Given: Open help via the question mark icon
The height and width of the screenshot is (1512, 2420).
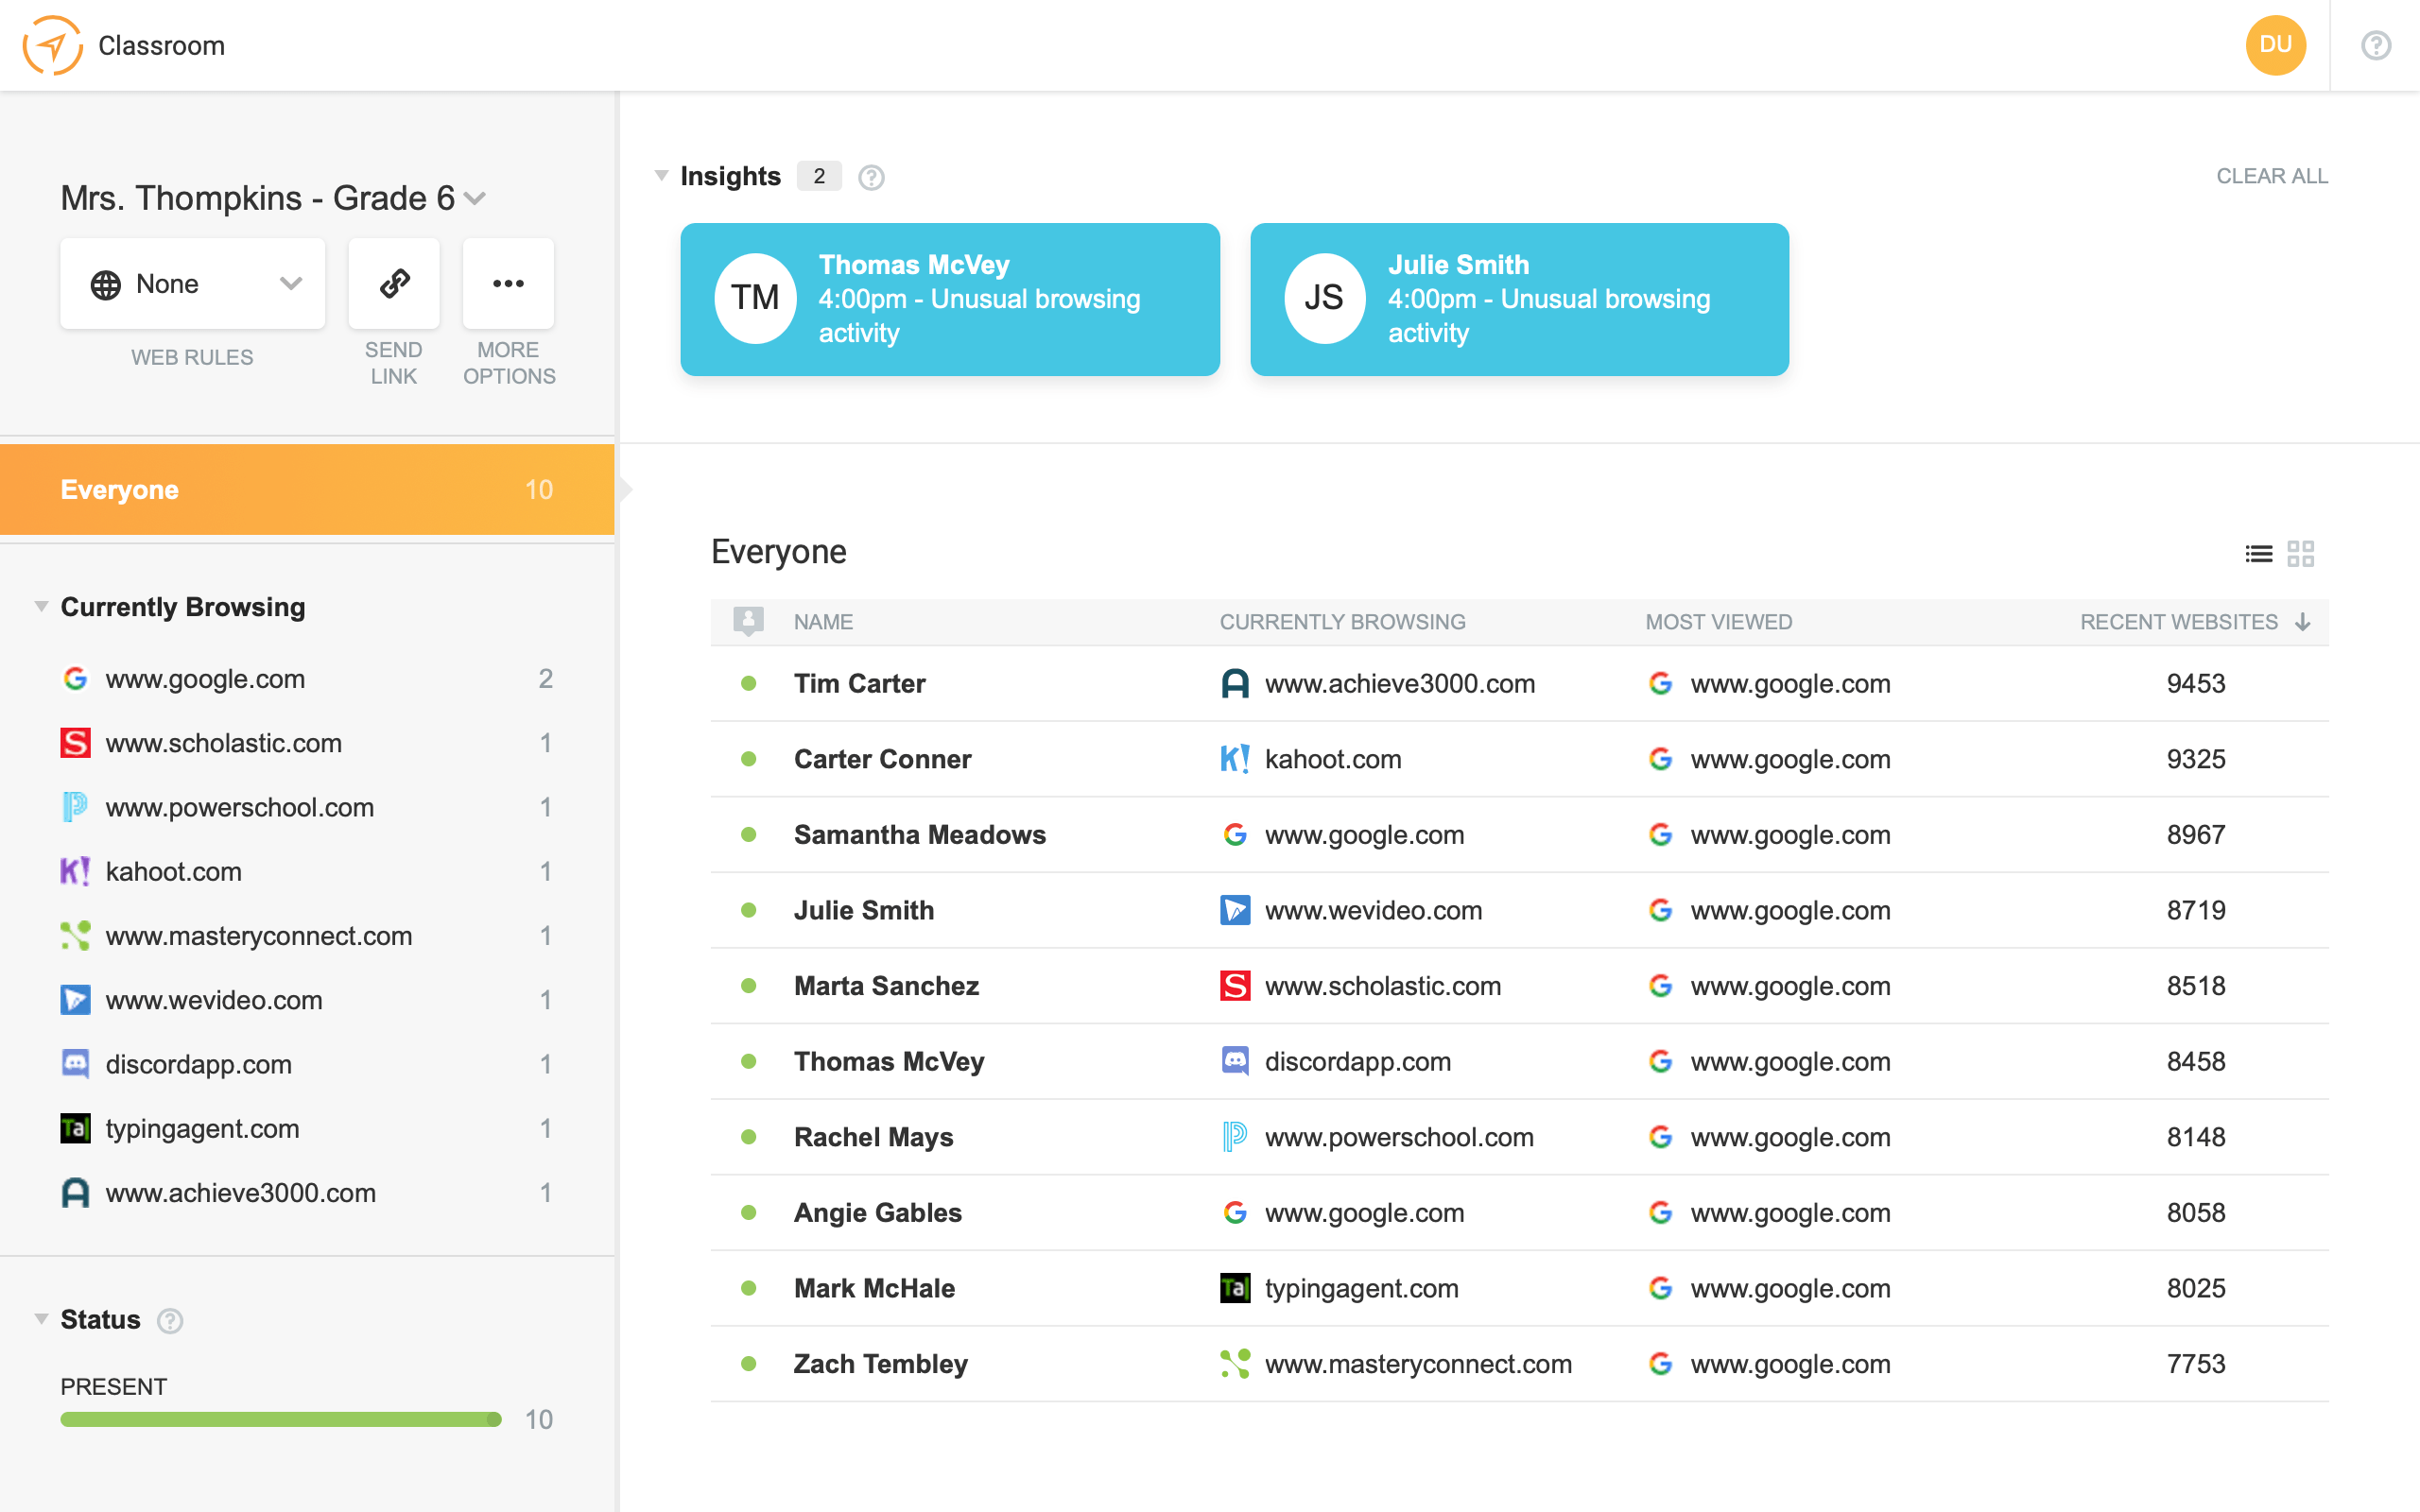Looking at the screenshot, I should (2377, 45).
